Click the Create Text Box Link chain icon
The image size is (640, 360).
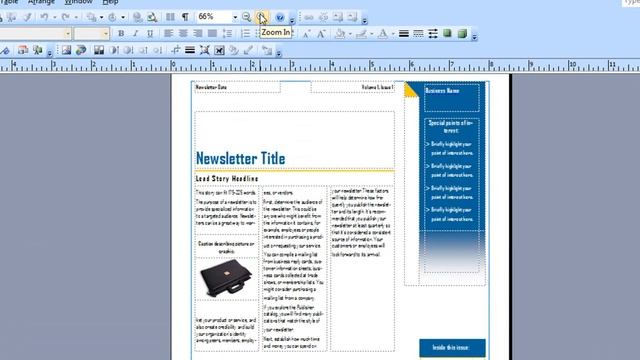click(309, 17)
